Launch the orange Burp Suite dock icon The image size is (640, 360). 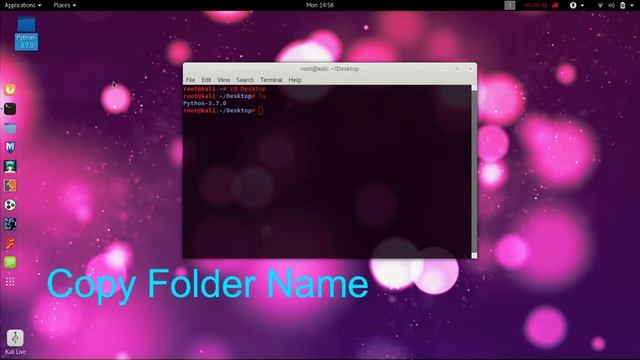point(10,186)
